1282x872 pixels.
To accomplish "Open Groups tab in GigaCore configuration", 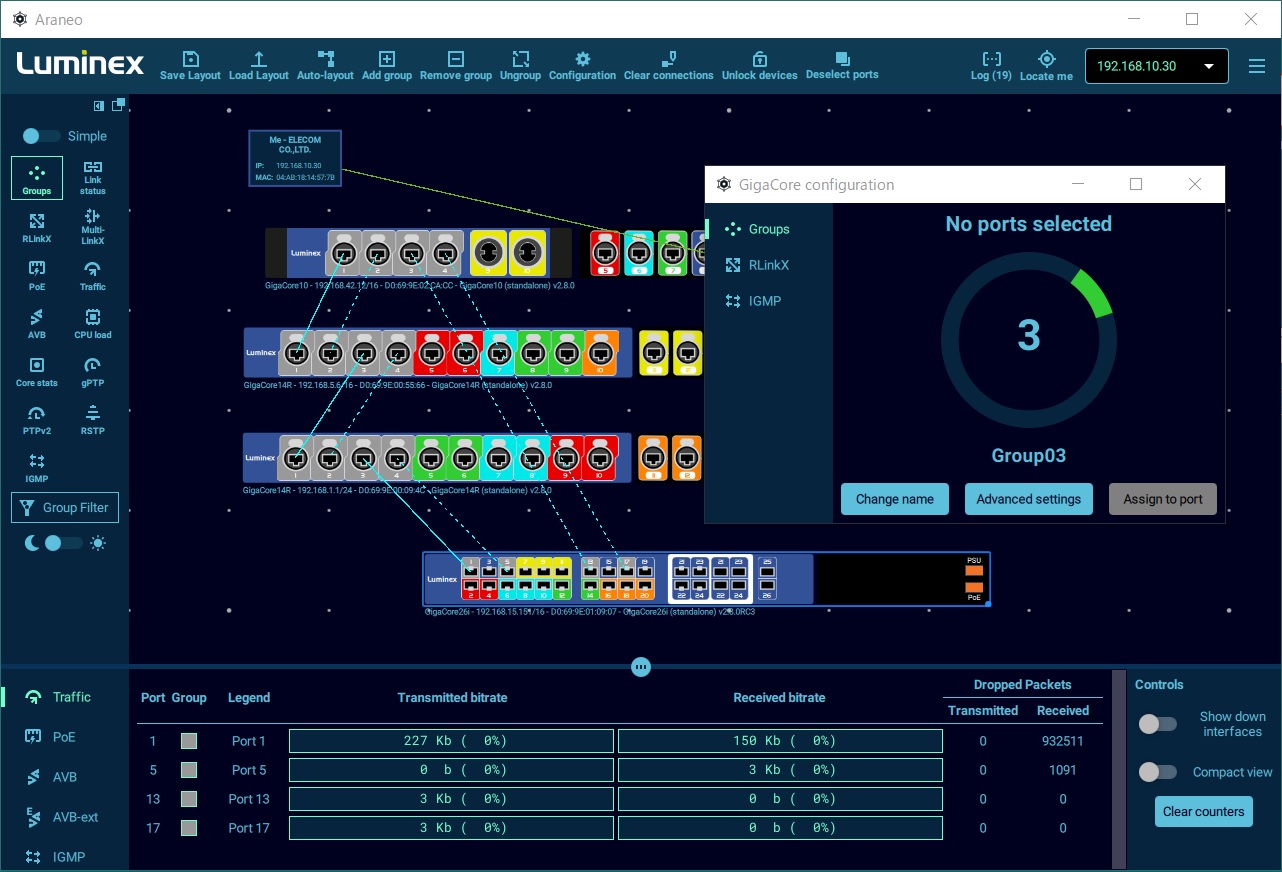I will pos(768,229).
